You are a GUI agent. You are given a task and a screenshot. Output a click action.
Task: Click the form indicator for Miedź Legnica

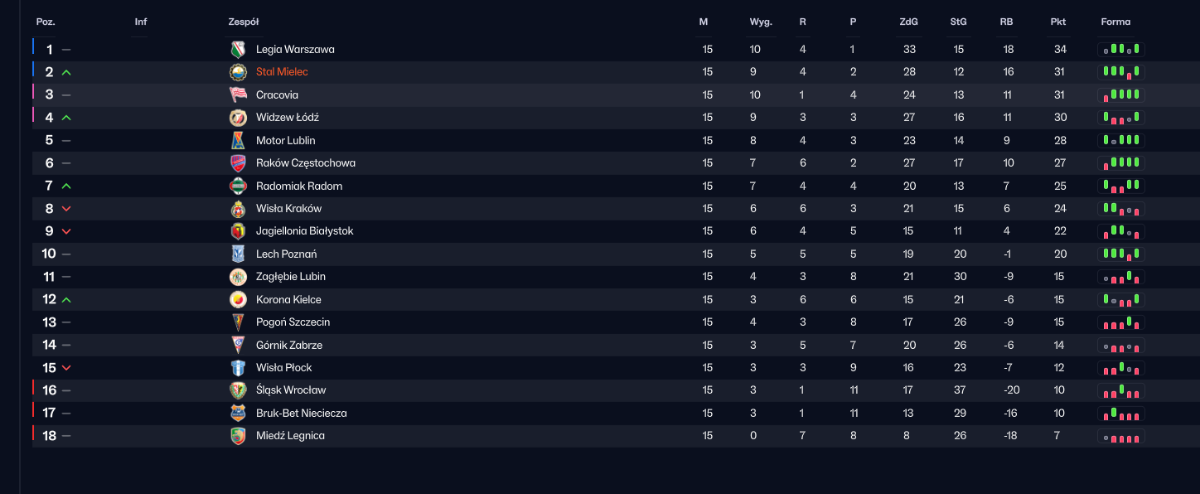tap(1122, 435)
